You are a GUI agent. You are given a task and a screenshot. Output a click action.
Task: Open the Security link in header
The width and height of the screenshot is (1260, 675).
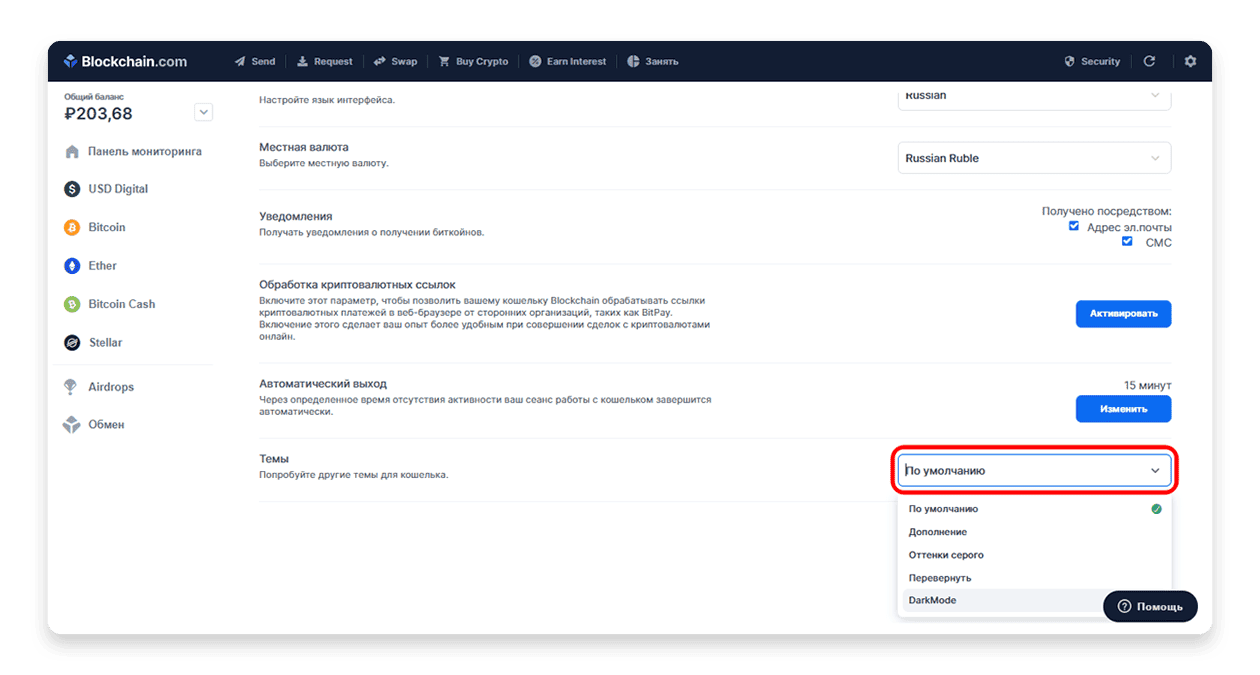coord(1092,61)
